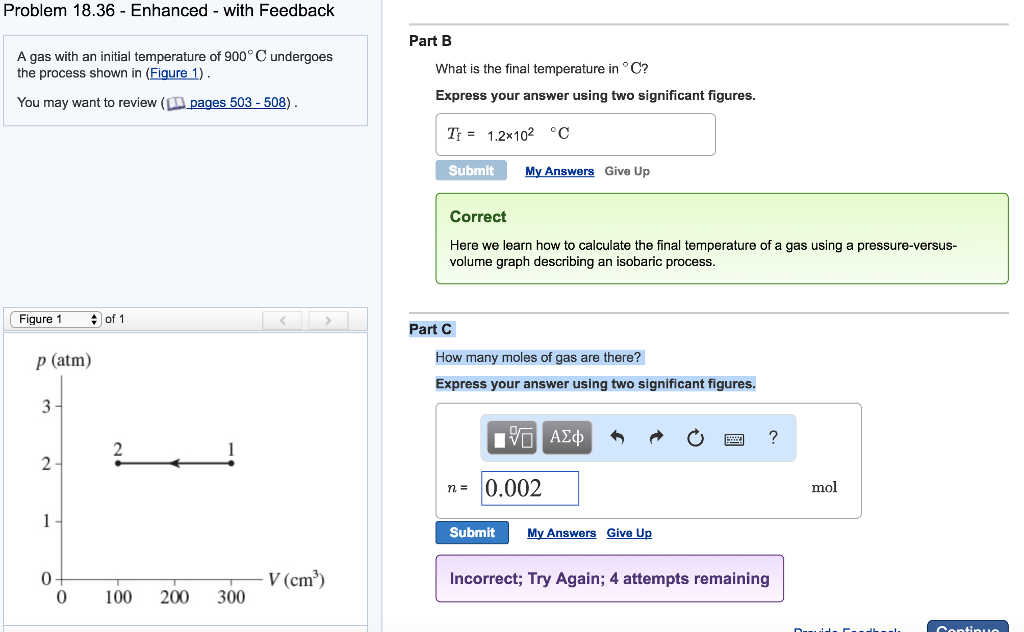Open the Greek letters ΑΣφ palette
The image size is (1024, 632).
566,437
